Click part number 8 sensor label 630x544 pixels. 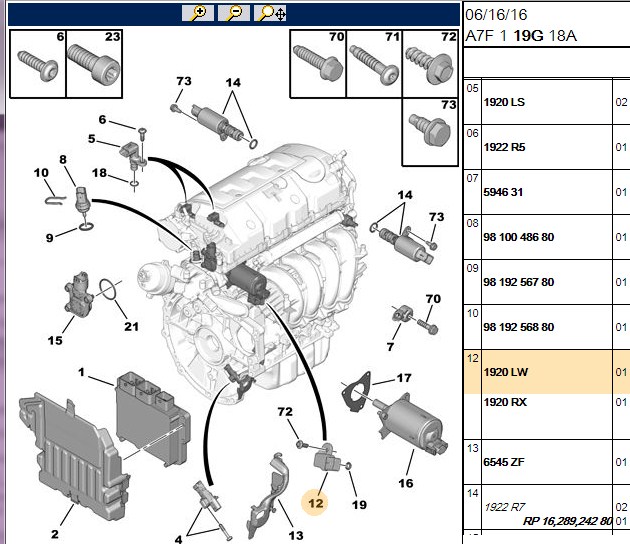[63, 160]
